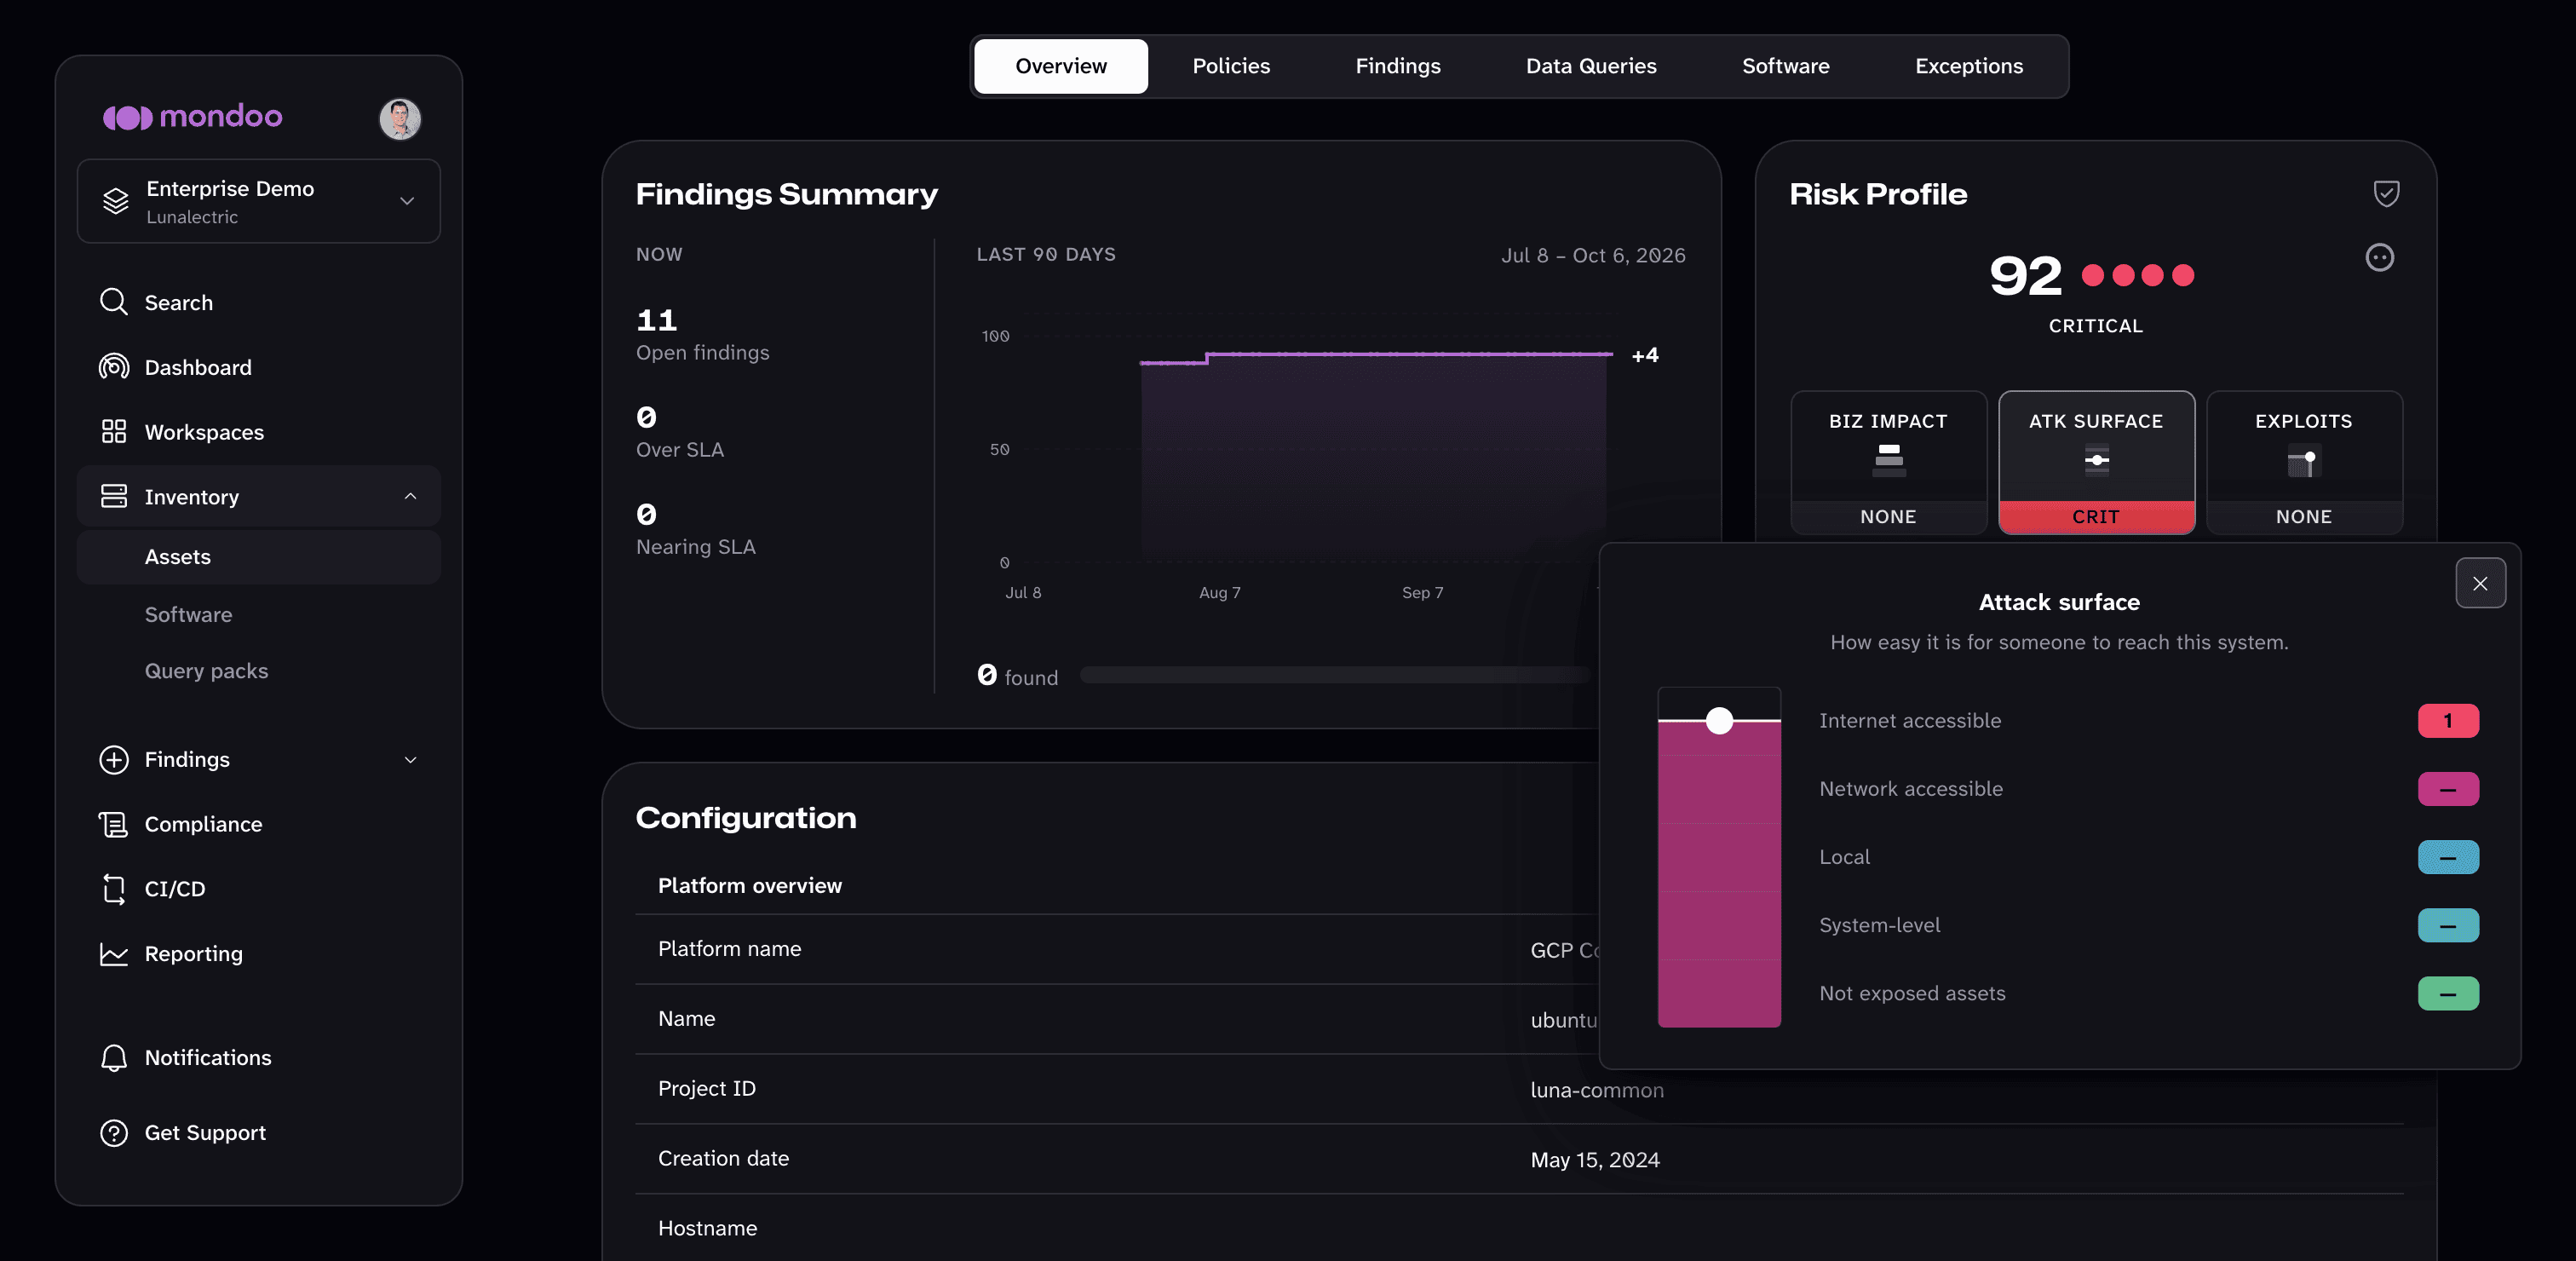Open Query packs under Inventory
This screenshot has width=2576, height=1261.
(x=206, y=671)
